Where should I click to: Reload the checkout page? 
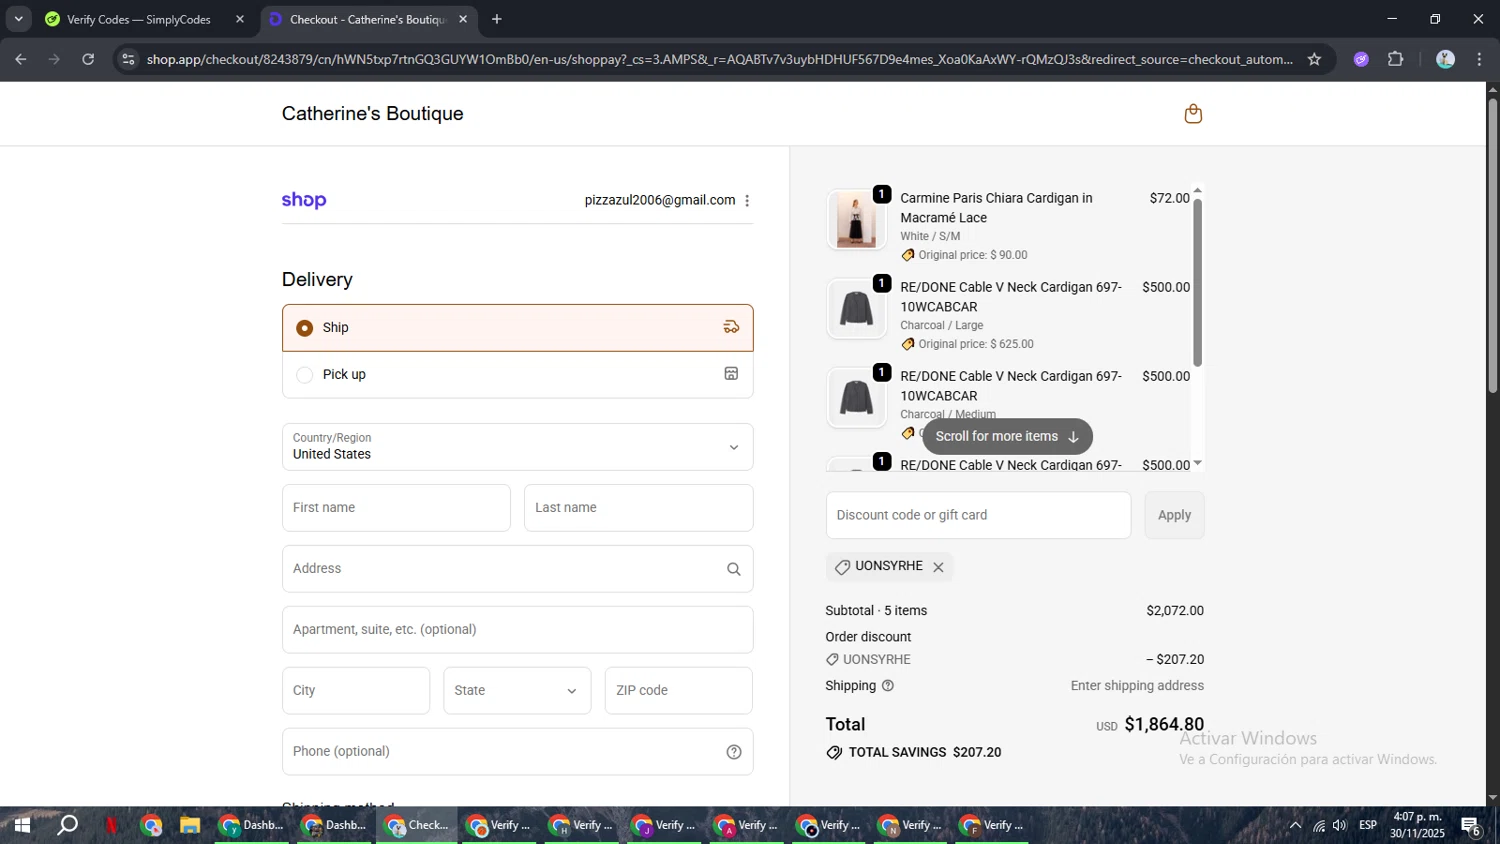(x=88, y=59)
